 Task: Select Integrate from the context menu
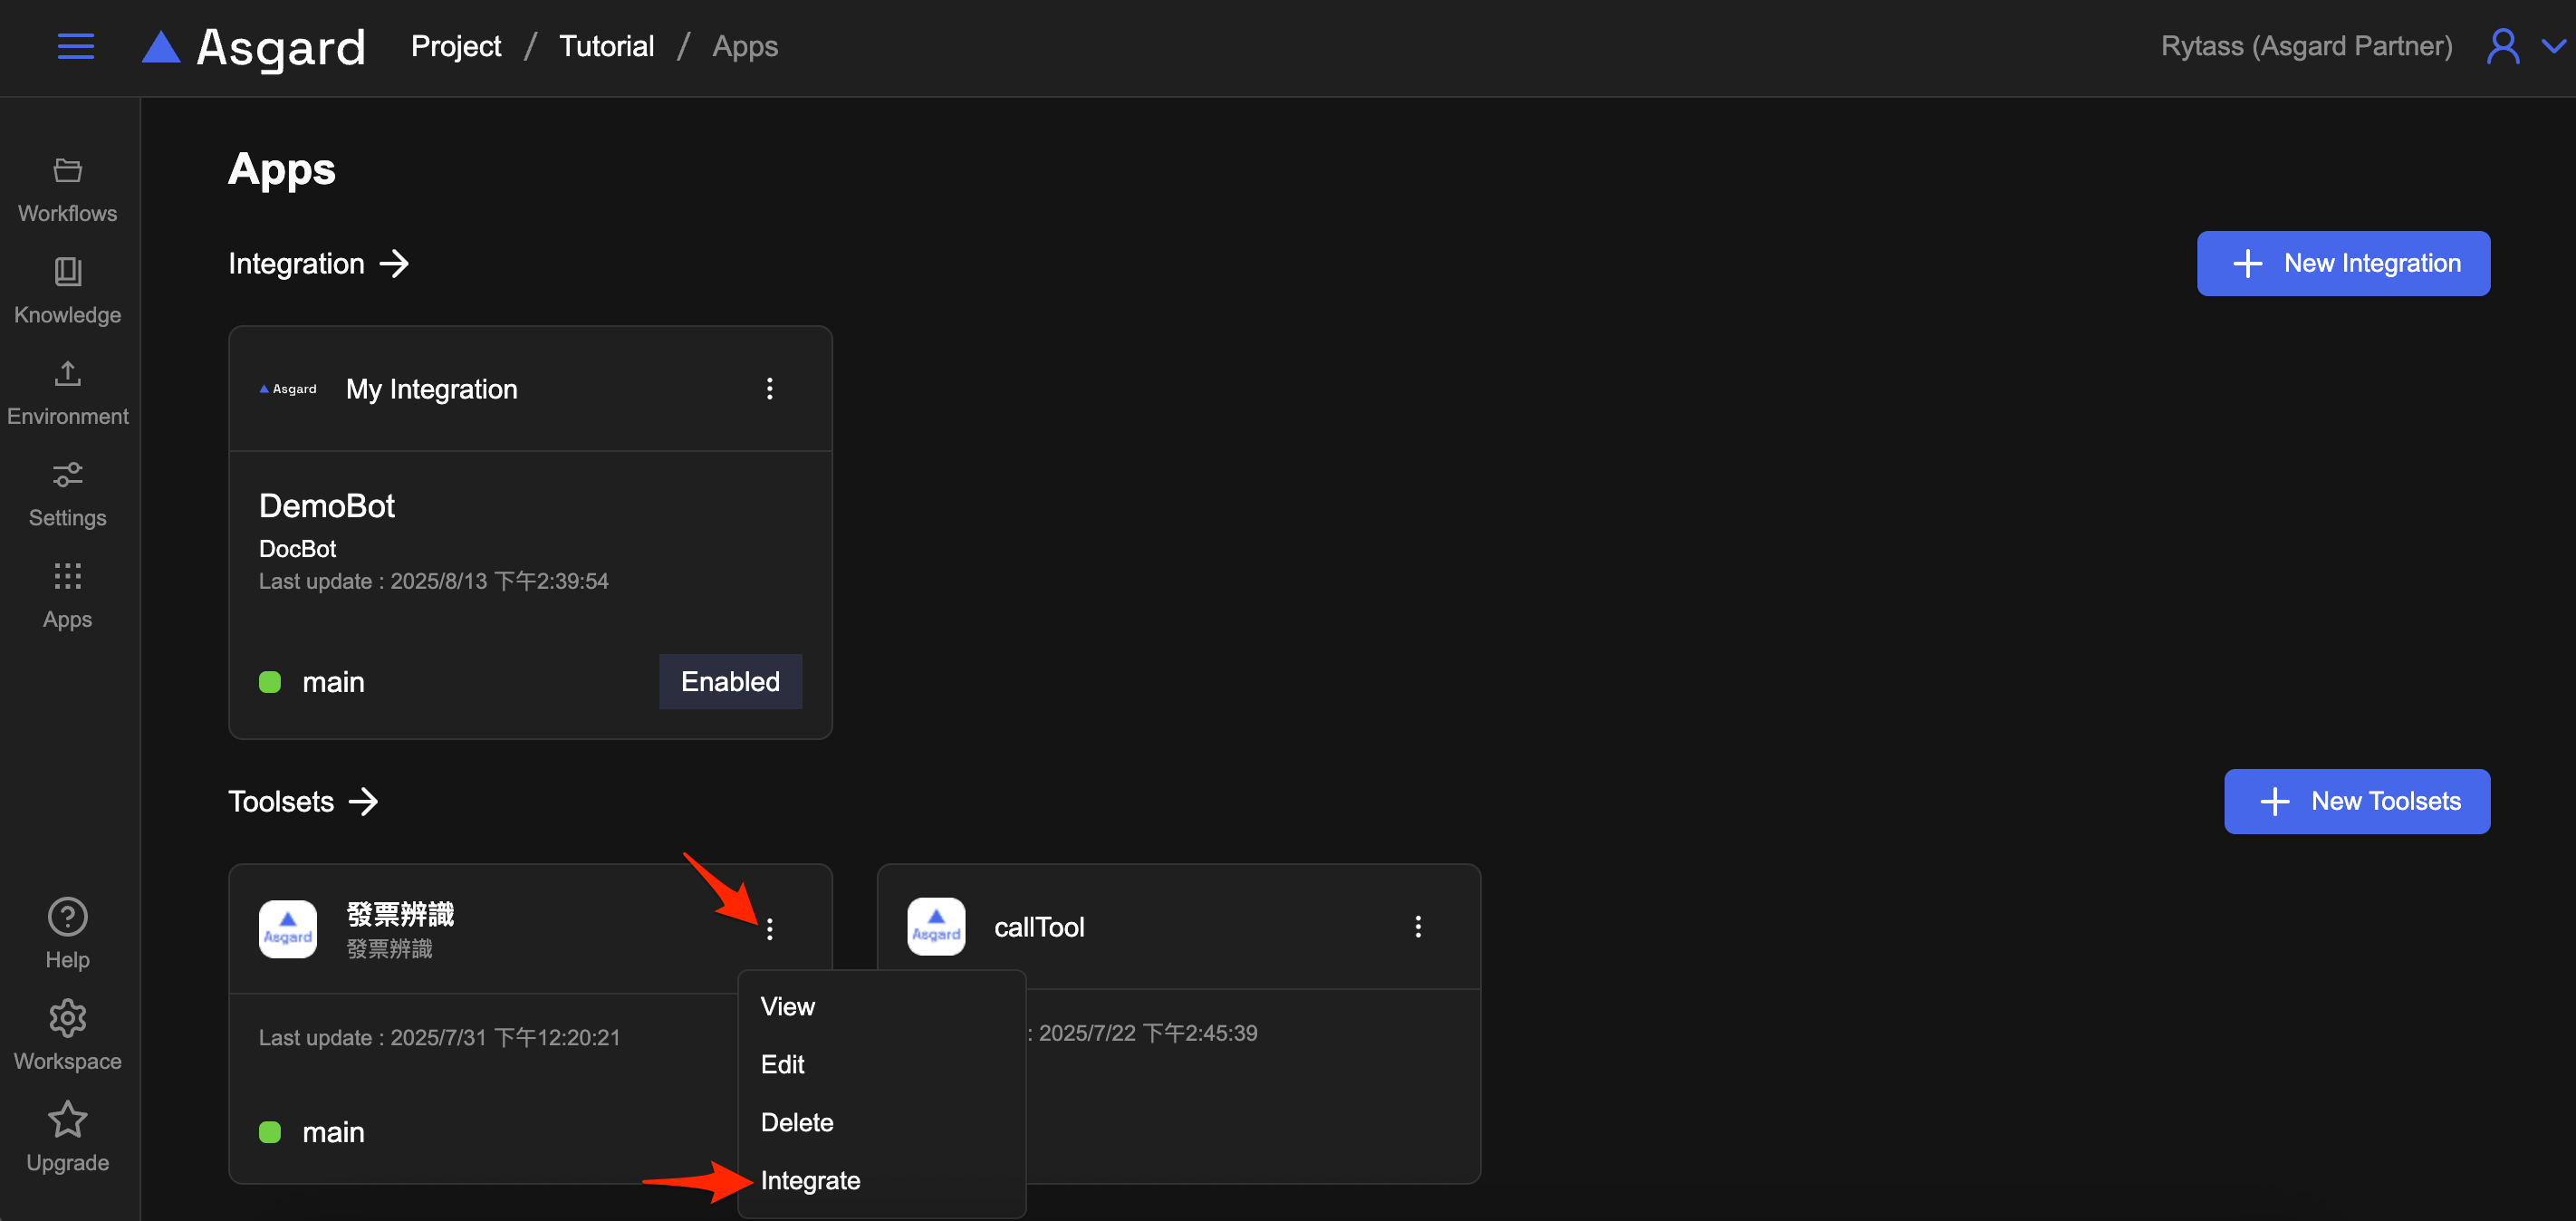810,1180
